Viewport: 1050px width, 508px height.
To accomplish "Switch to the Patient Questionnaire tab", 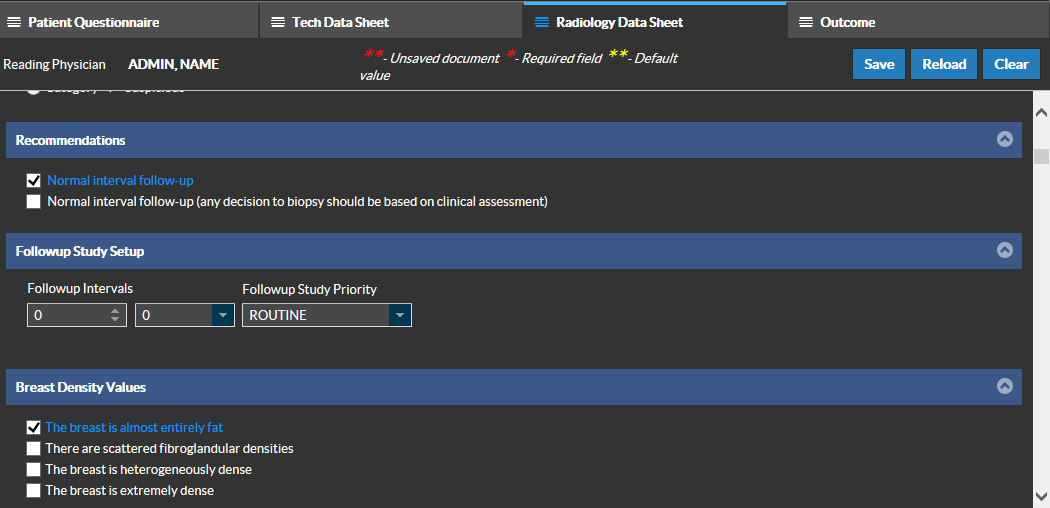I will [92, 22].
